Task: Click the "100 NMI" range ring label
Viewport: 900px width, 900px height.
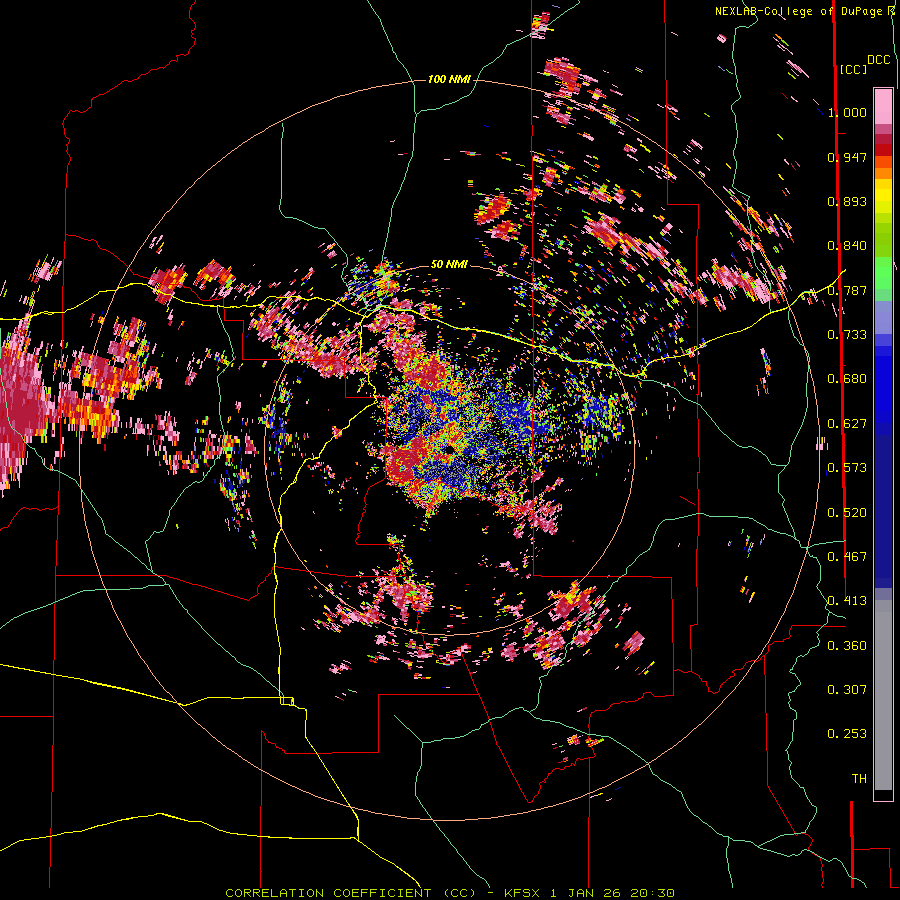Action: click(449, 79)
